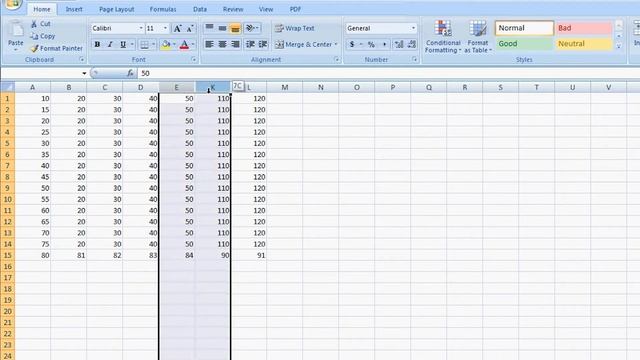Viewport: 640px width, 360px height.
Task: Apply cell borders button
Action: [x=144, y=44]
